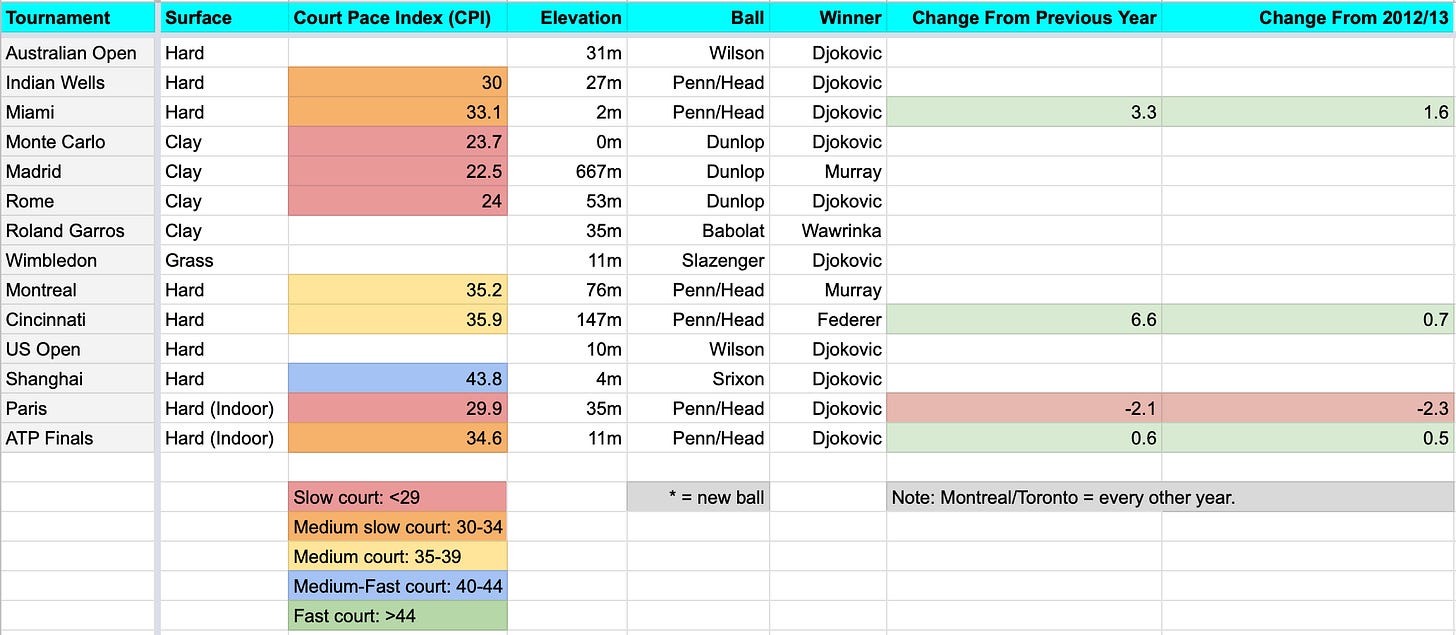Viewport: 1456px width, 635px height.
Task: Select the Wimbledon Grass surface cell
Action: point(224,261)
